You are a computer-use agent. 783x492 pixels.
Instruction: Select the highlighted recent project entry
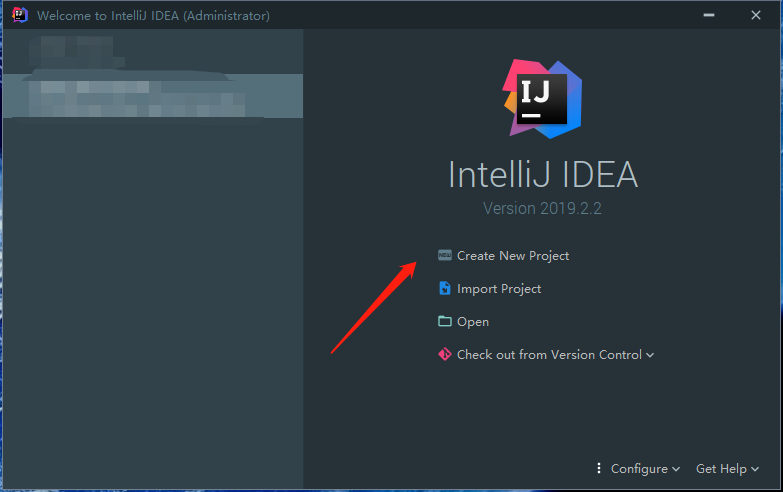coord(153,96)
